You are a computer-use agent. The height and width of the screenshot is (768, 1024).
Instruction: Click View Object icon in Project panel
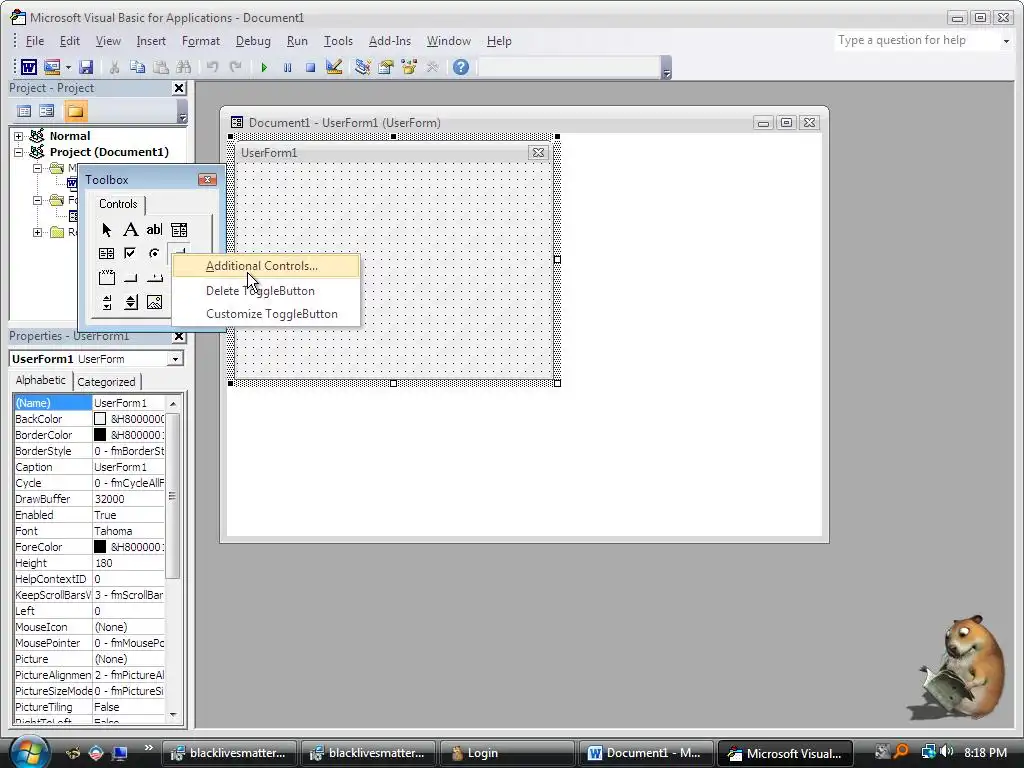pyautogui.click(x=46, y=111)
